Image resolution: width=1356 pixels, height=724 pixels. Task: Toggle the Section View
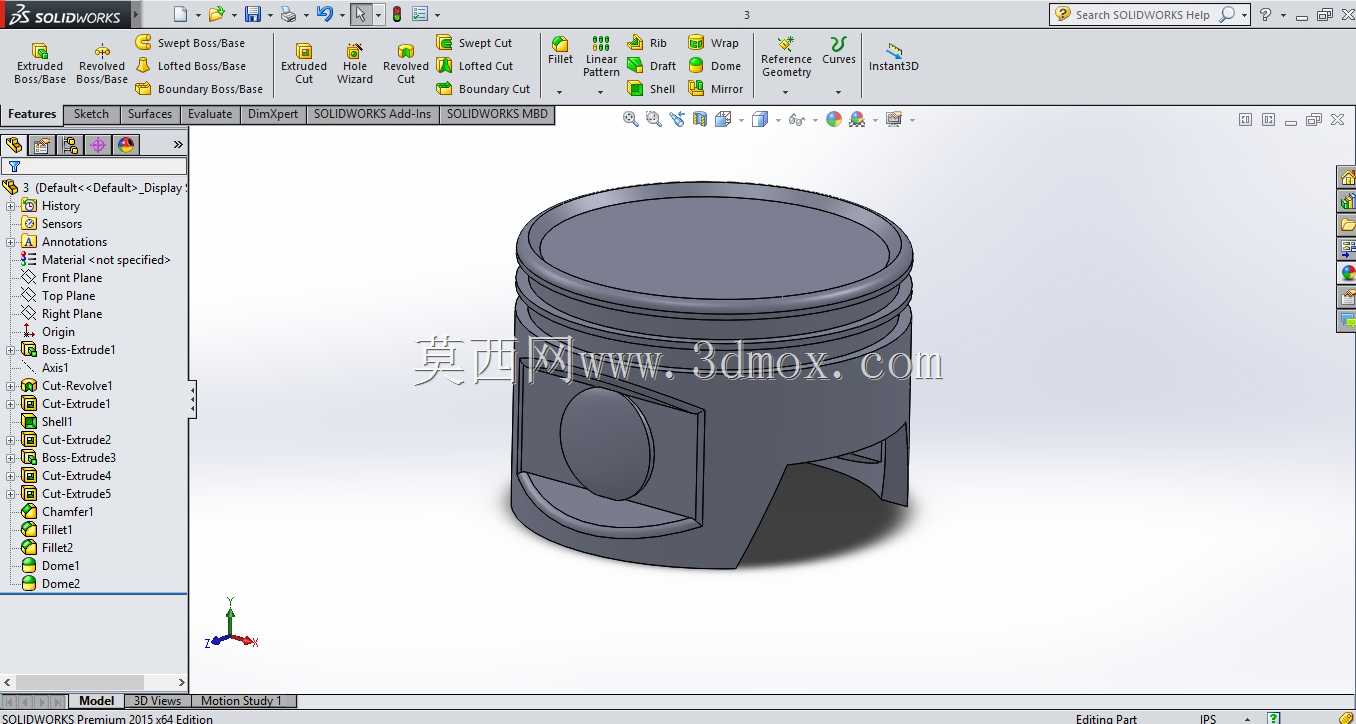[700, 119]
